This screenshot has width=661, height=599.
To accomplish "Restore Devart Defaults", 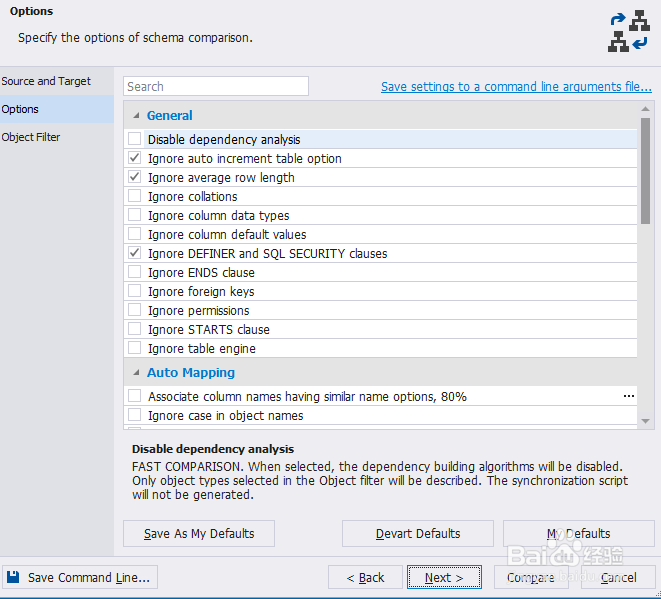I will [x=417, y=533].
